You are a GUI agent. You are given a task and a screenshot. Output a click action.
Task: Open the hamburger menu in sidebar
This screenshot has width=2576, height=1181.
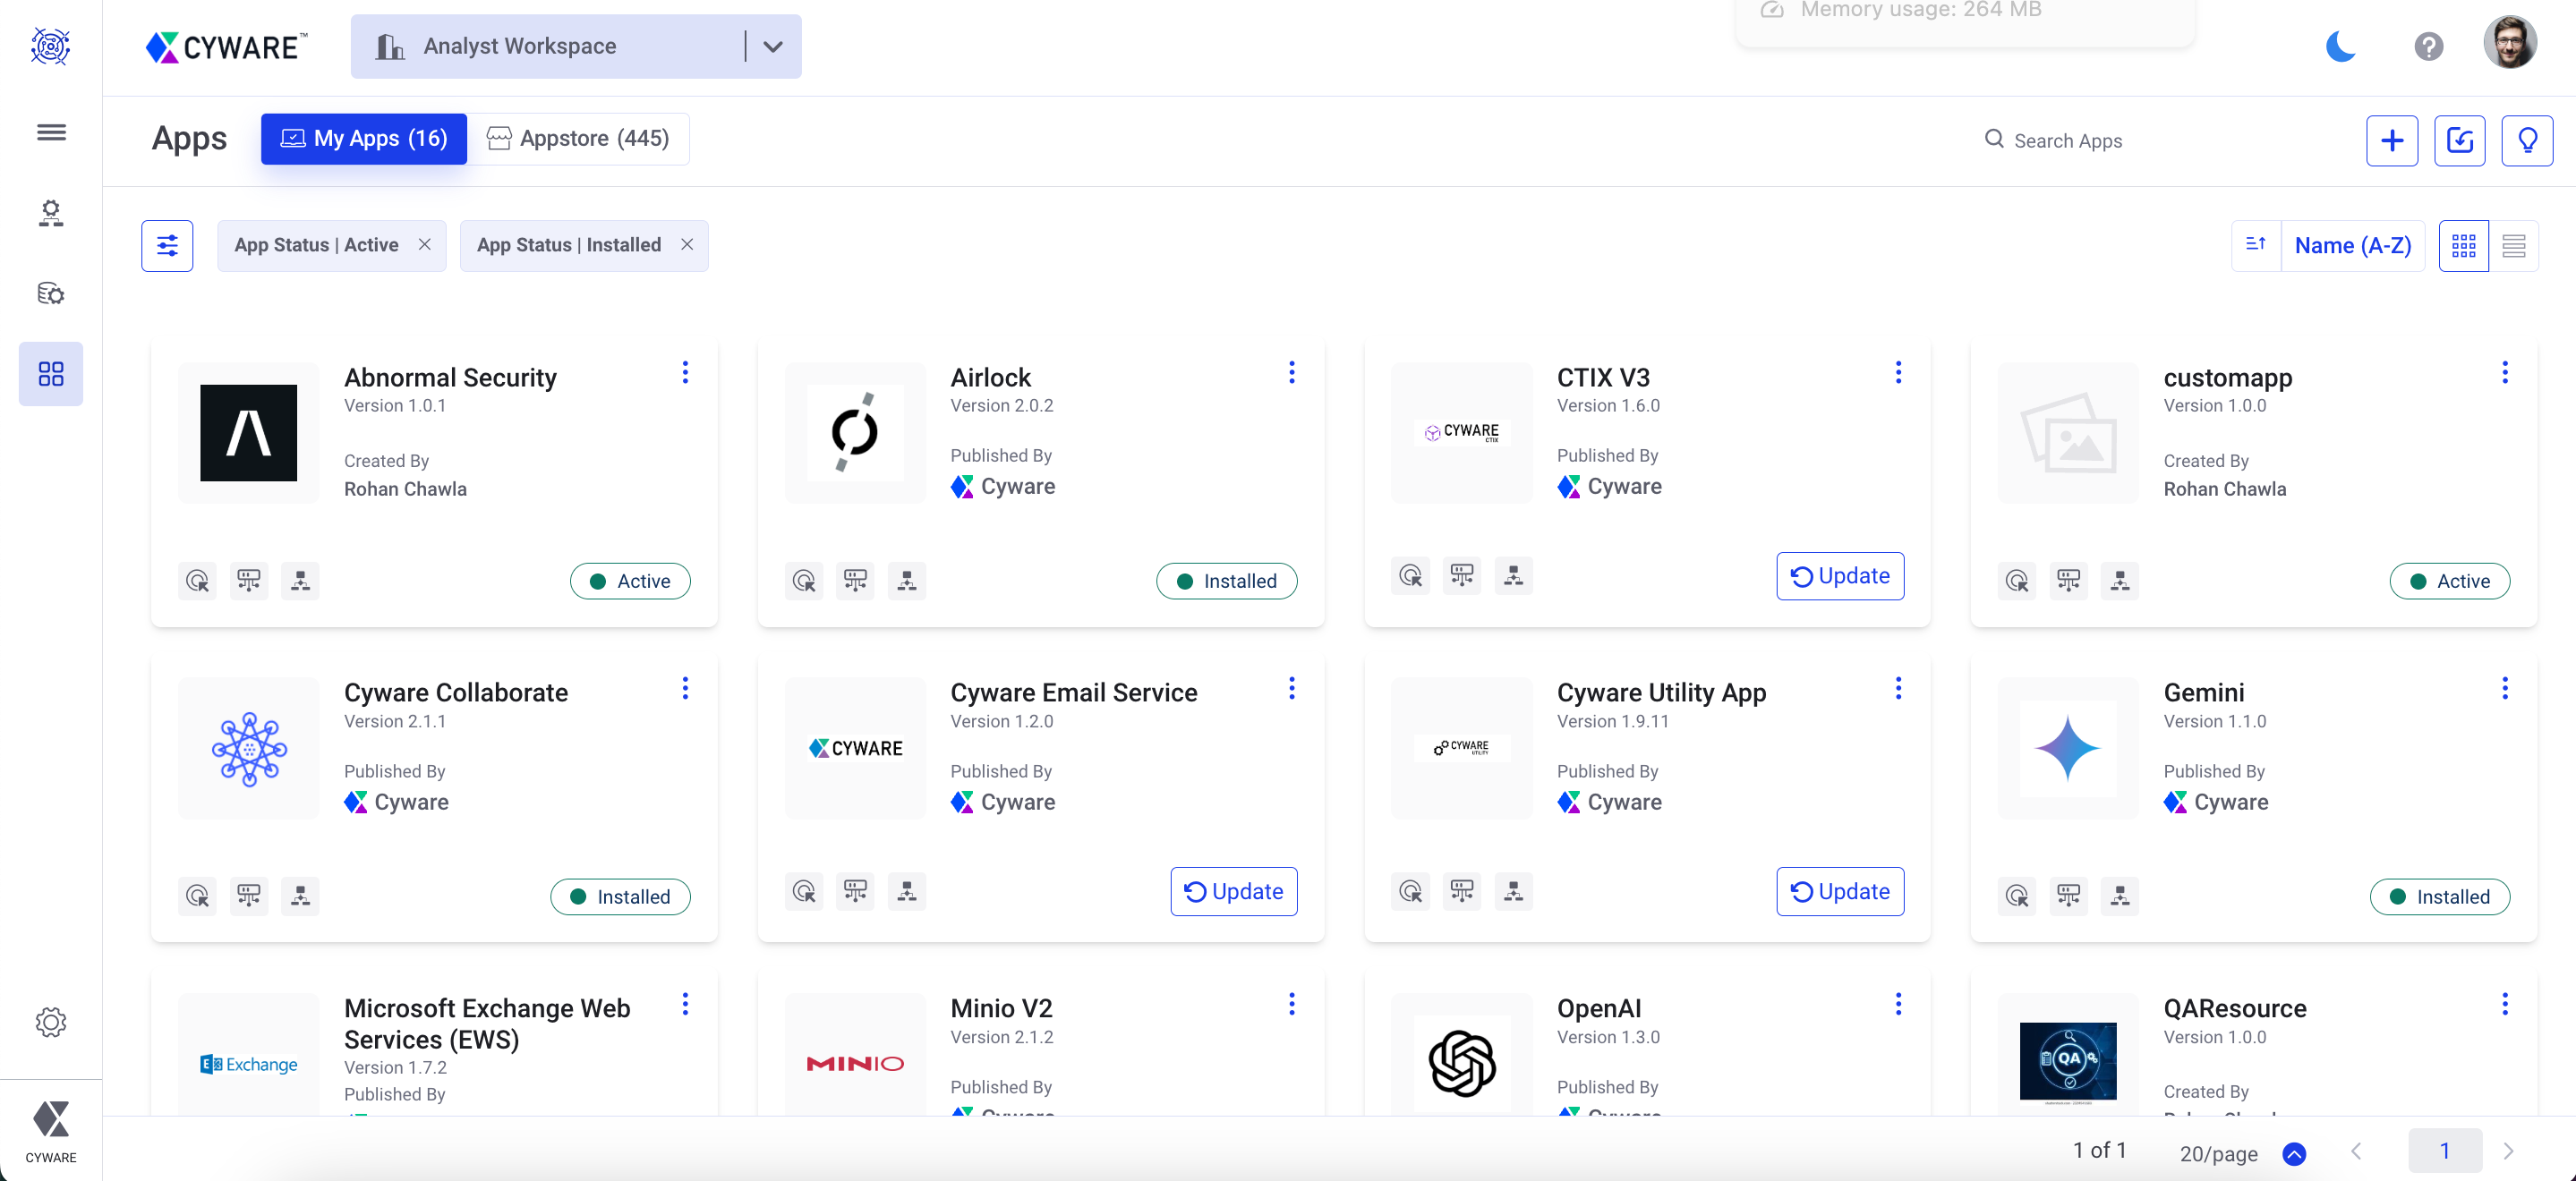[51, 132]
